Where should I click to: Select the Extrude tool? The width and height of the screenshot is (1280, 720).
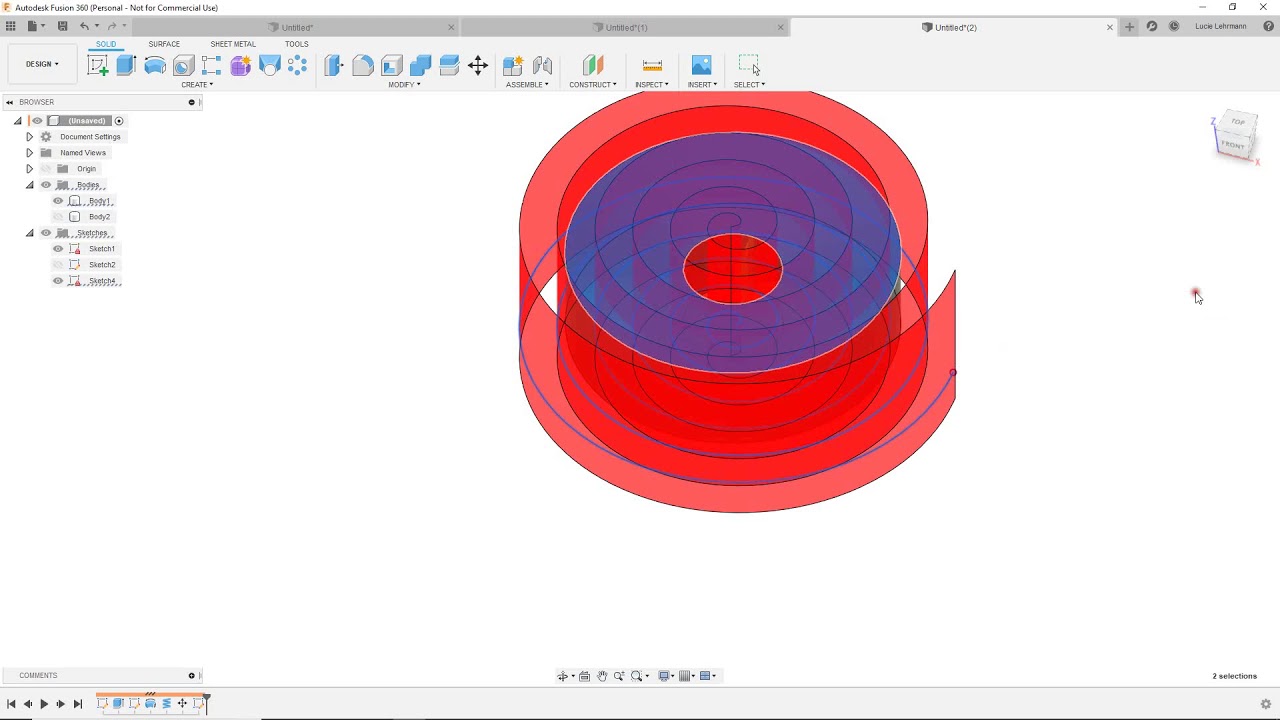pyautogui.click(x=126, y=66)
